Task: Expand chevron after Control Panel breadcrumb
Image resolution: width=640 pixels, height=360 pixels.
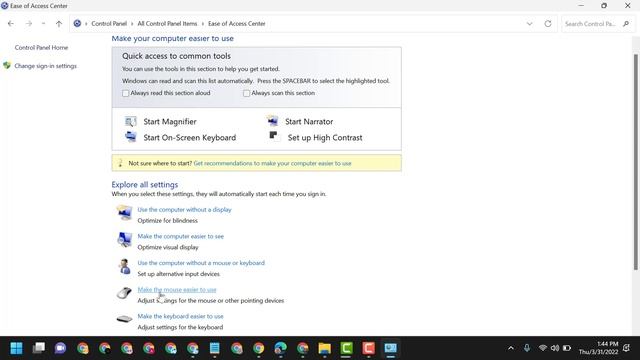Action: point(132,24)
